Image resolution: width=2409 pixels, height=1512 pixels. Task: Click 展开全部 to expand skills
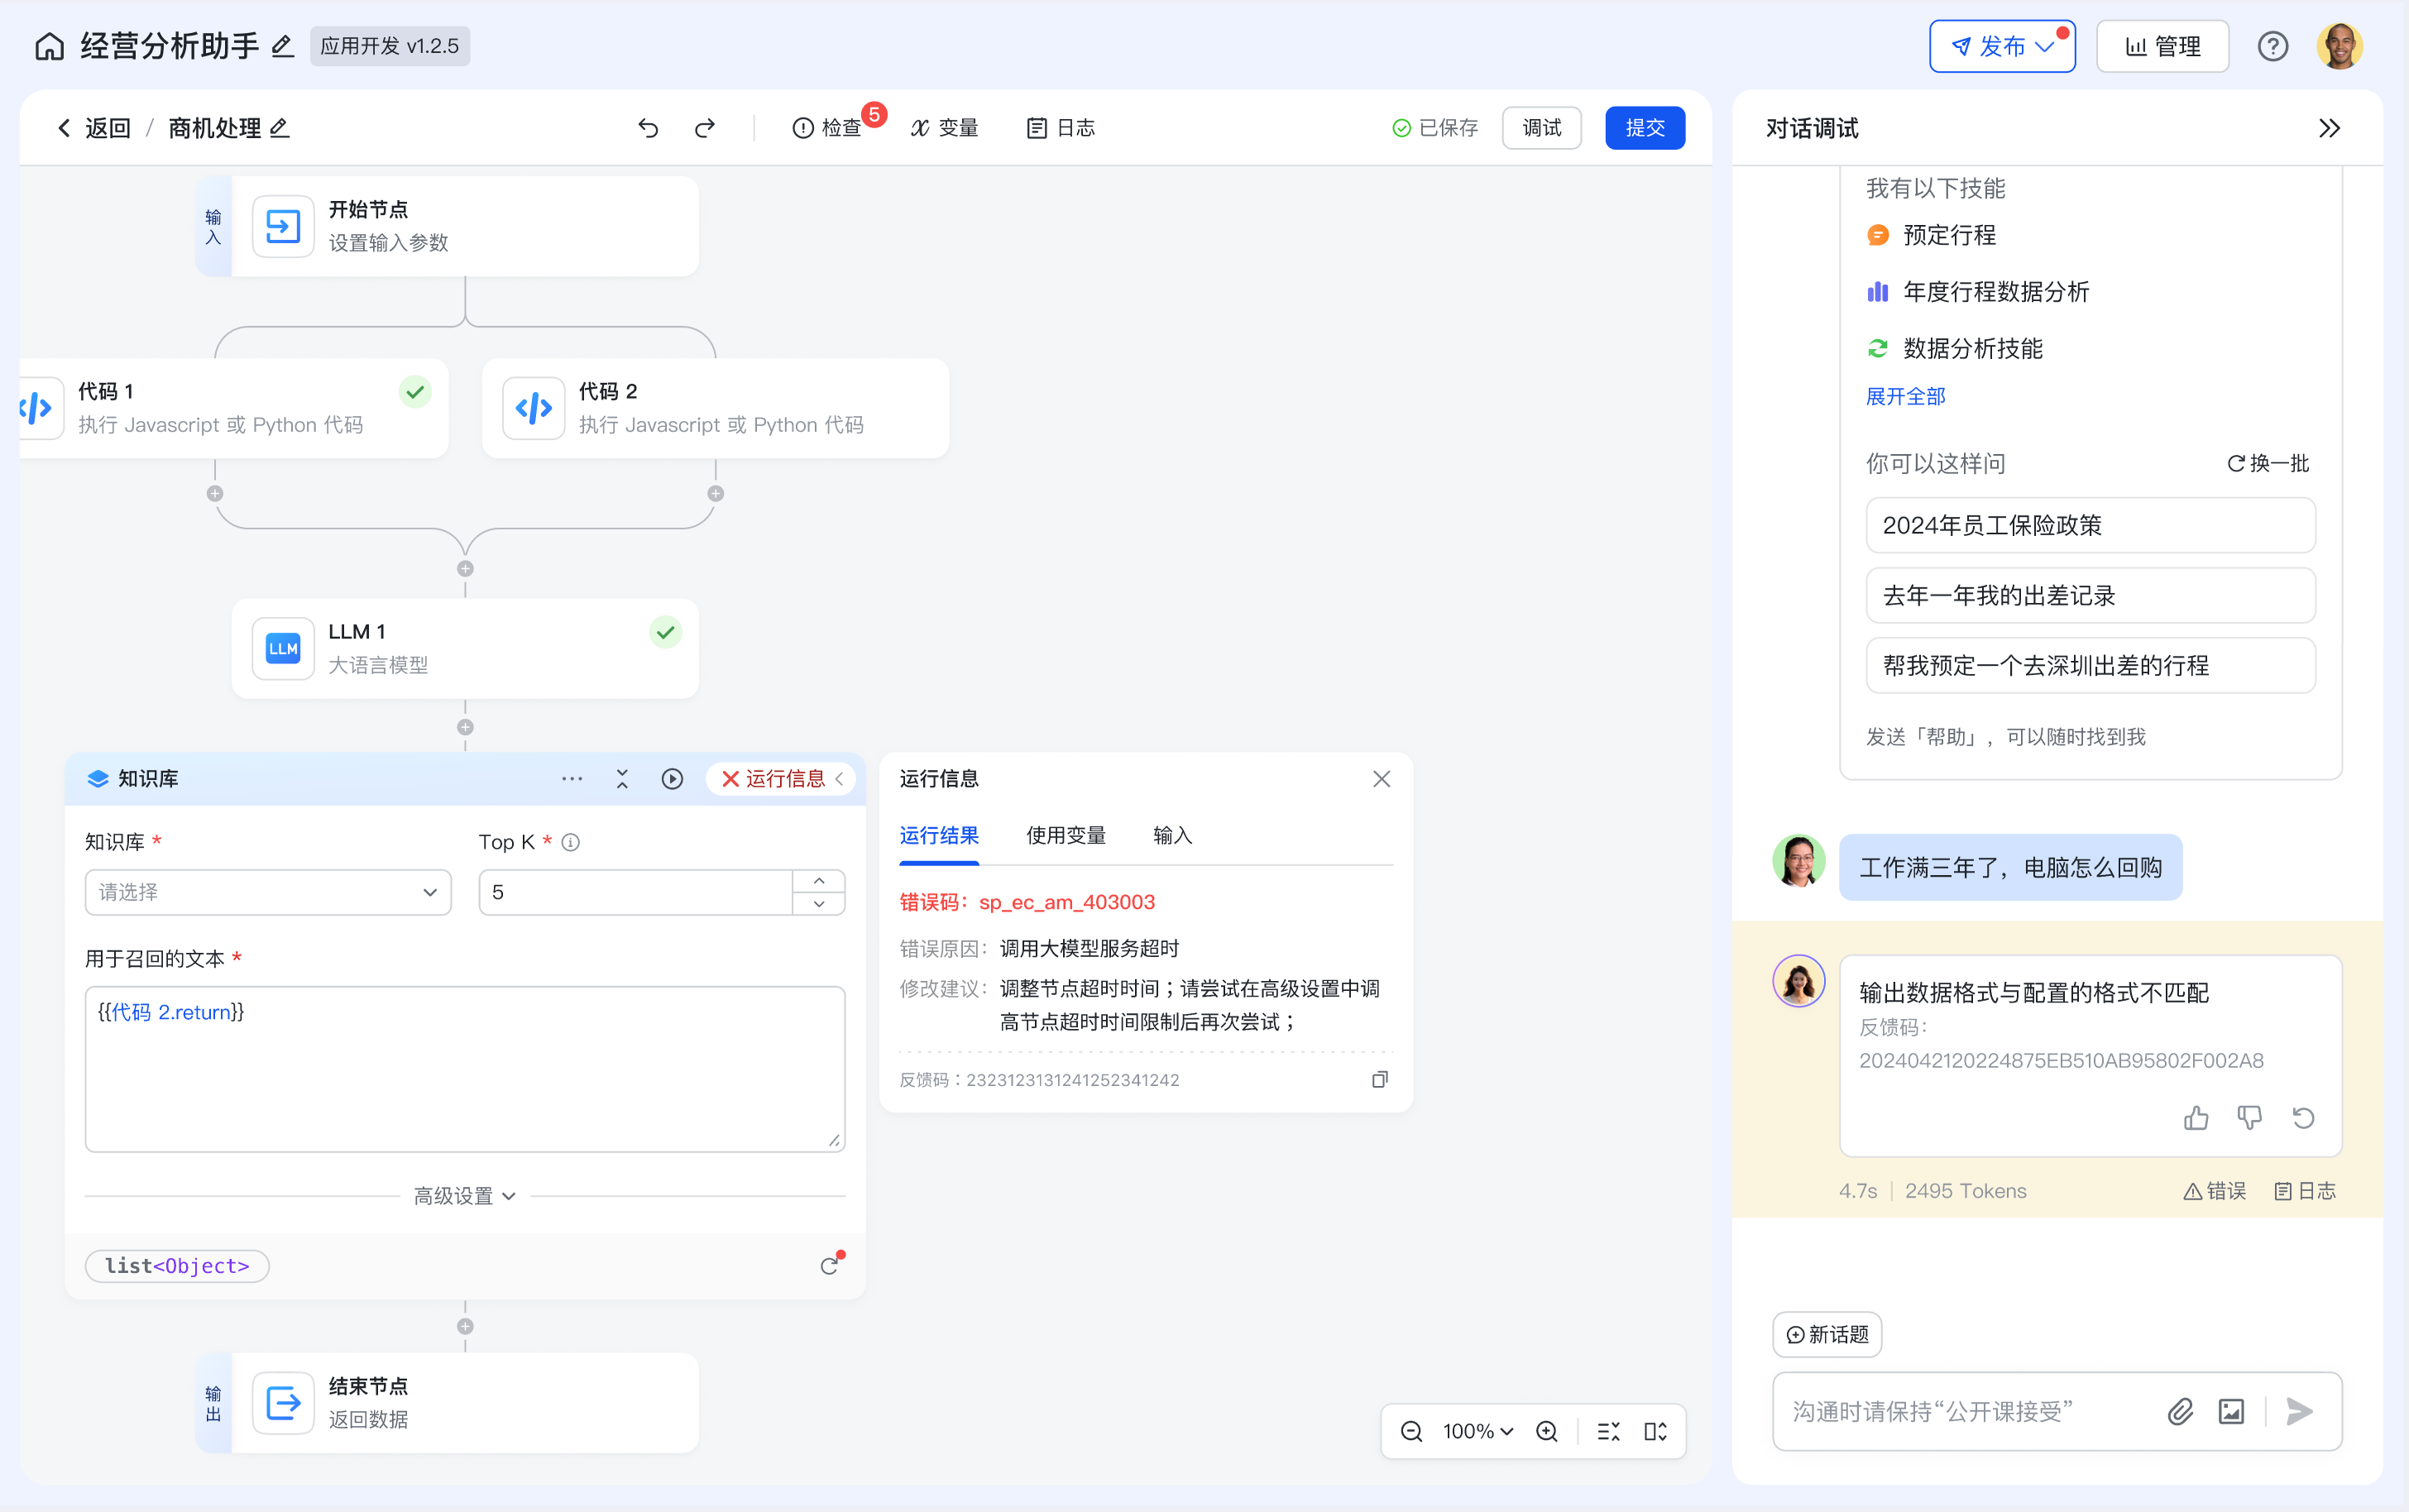[x=1905, y=396]
